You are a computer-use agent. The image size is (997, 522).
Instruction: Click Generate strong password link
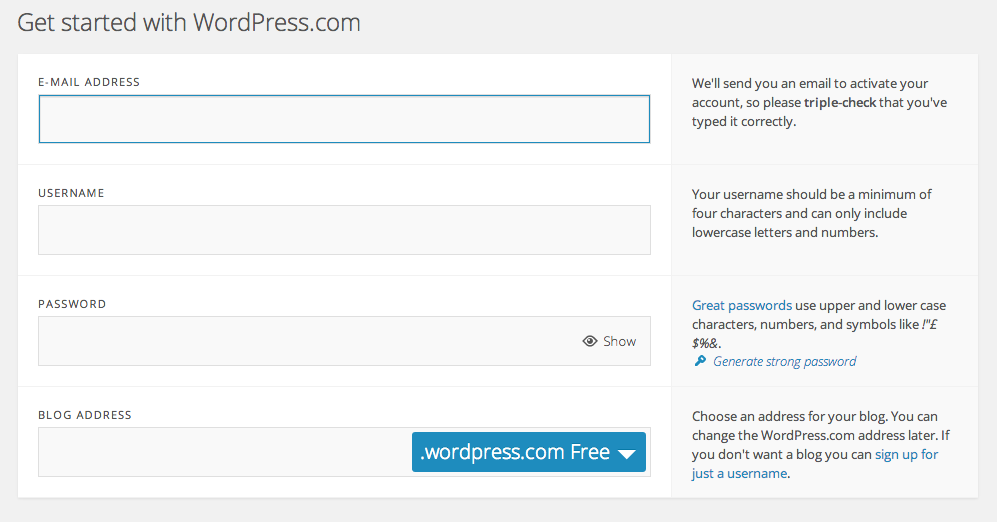point(784,361)
